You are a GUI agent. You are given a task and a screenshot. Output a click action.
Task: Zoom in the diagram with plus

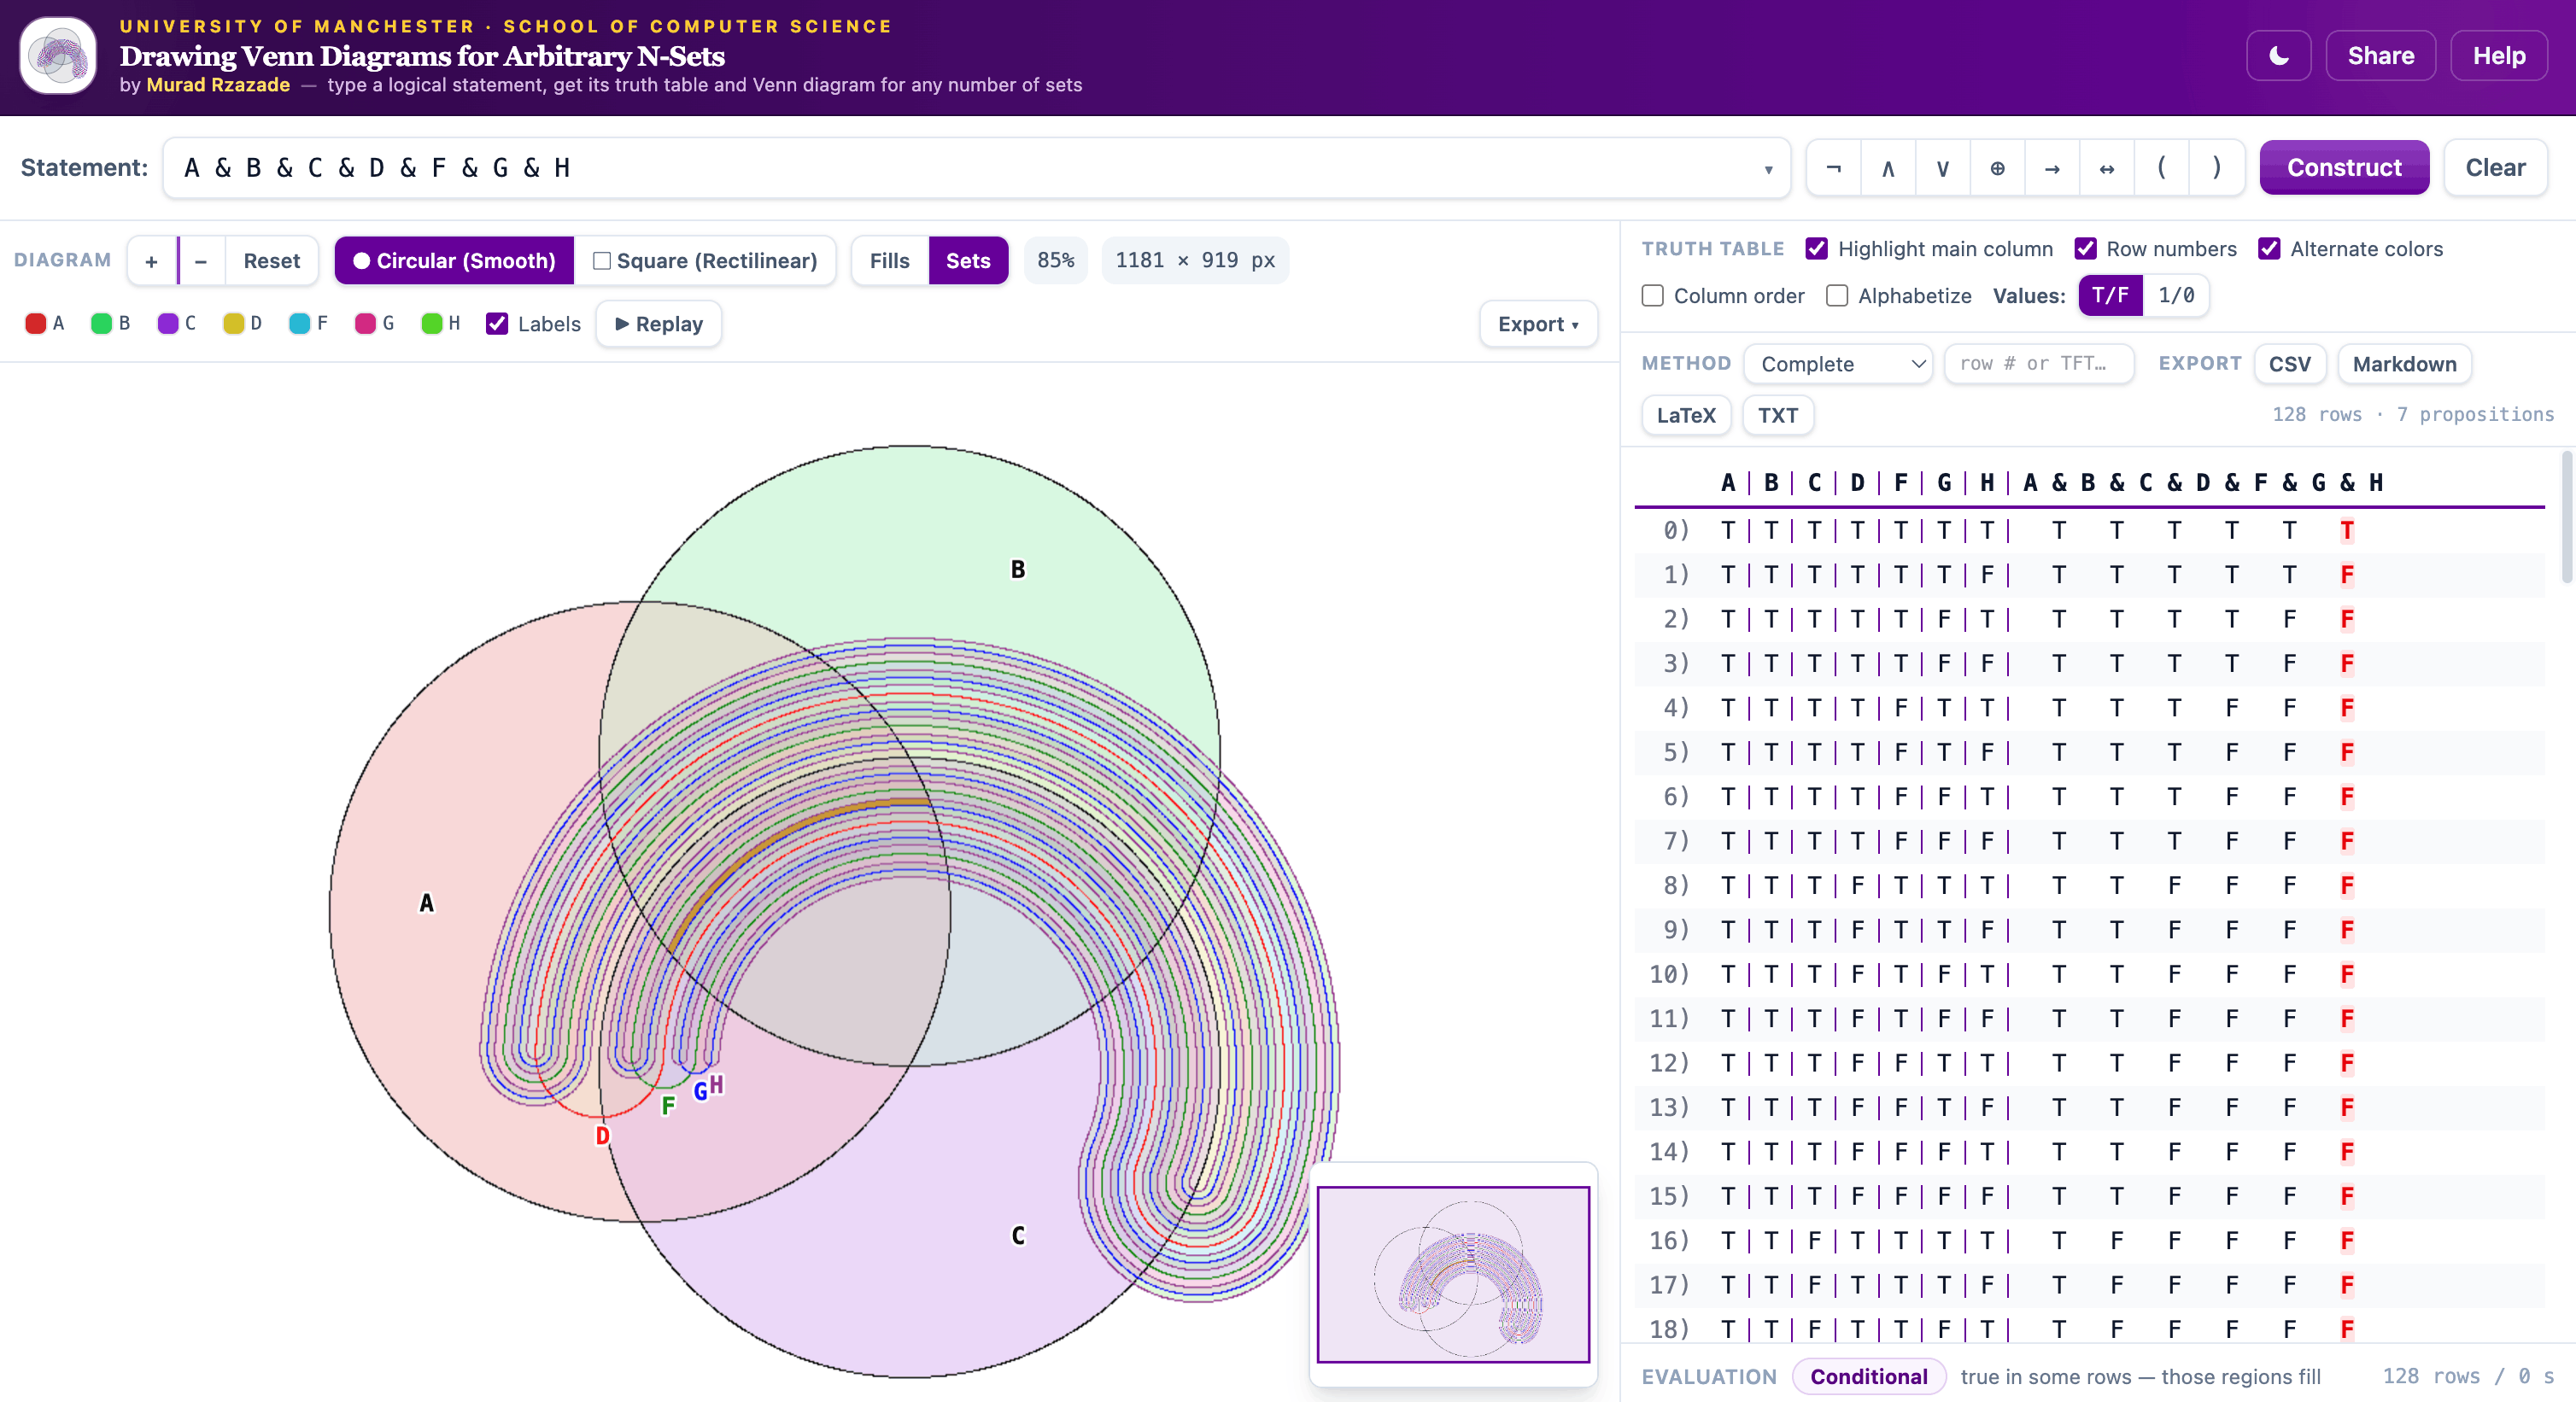(152, 261)
